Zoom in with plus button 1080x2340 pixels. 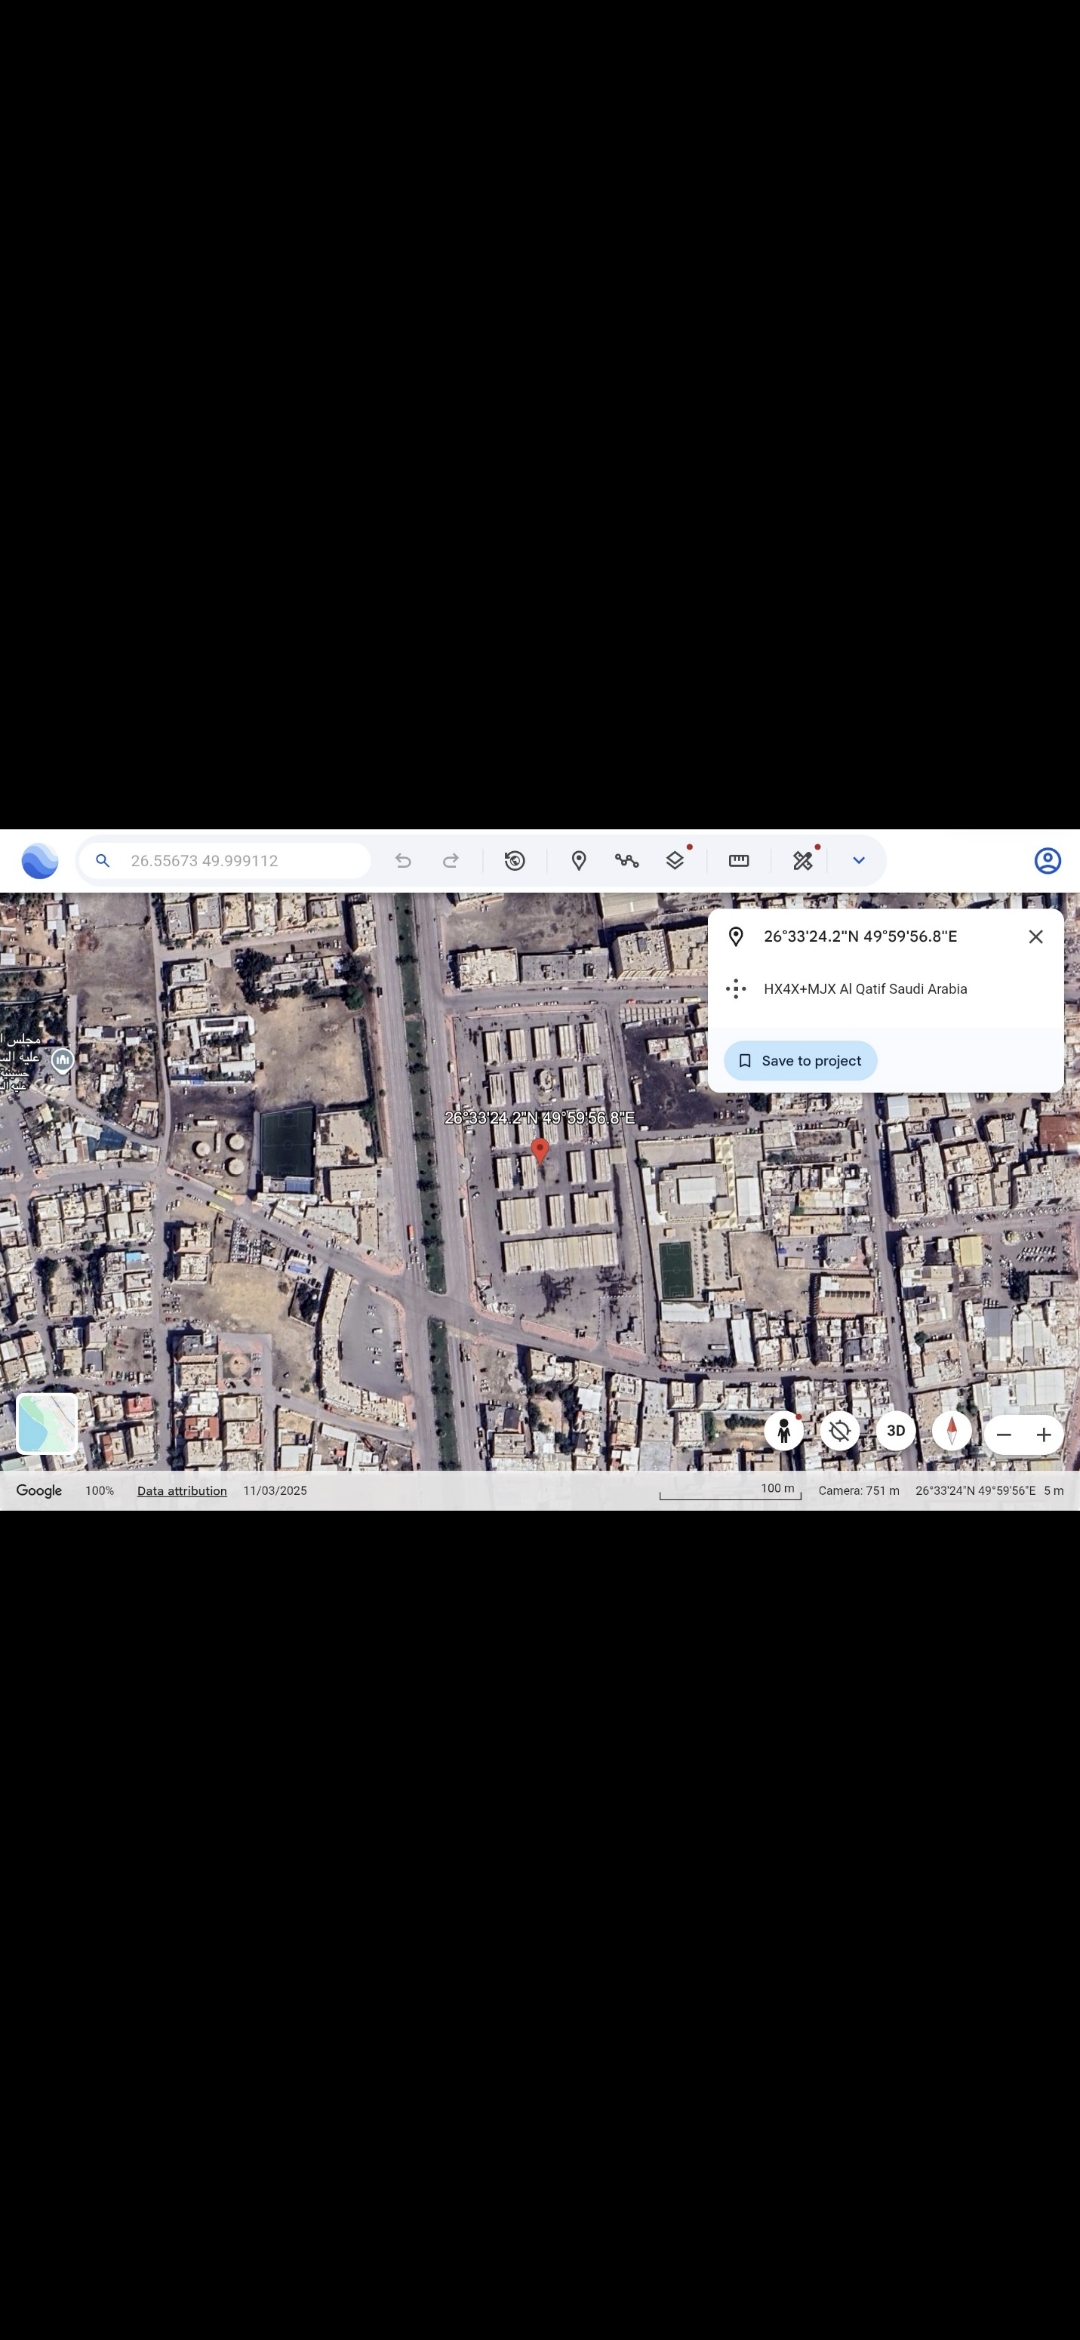point(1044,1435)
